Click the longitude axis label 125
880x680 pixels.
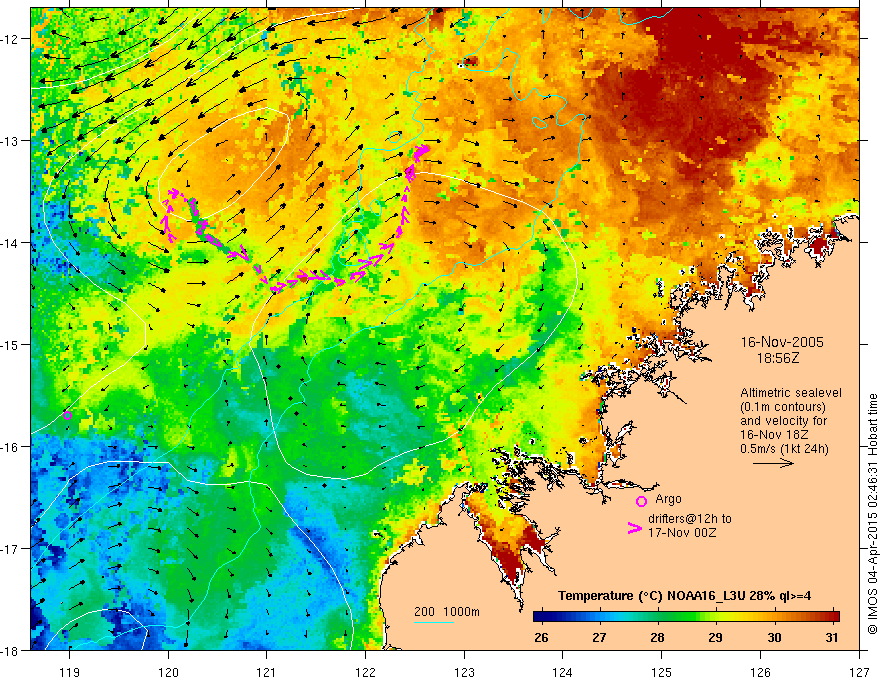point(661,672)
